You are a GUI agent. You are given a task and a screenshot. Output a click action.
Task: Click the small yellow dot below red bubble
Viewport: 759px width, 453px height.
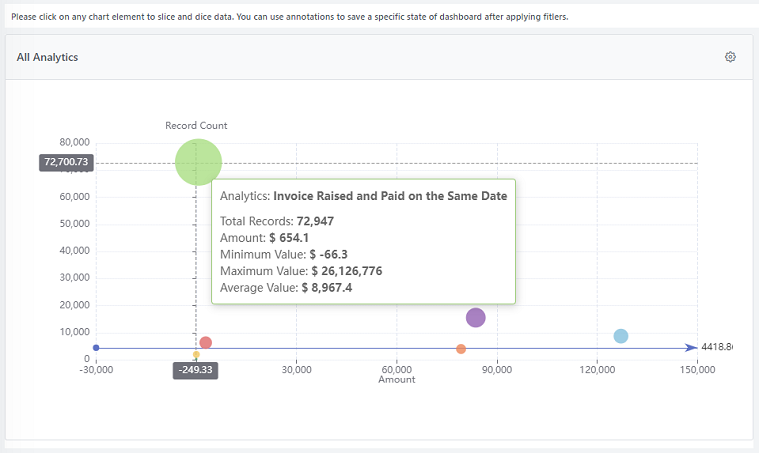[x=196, y=355]
